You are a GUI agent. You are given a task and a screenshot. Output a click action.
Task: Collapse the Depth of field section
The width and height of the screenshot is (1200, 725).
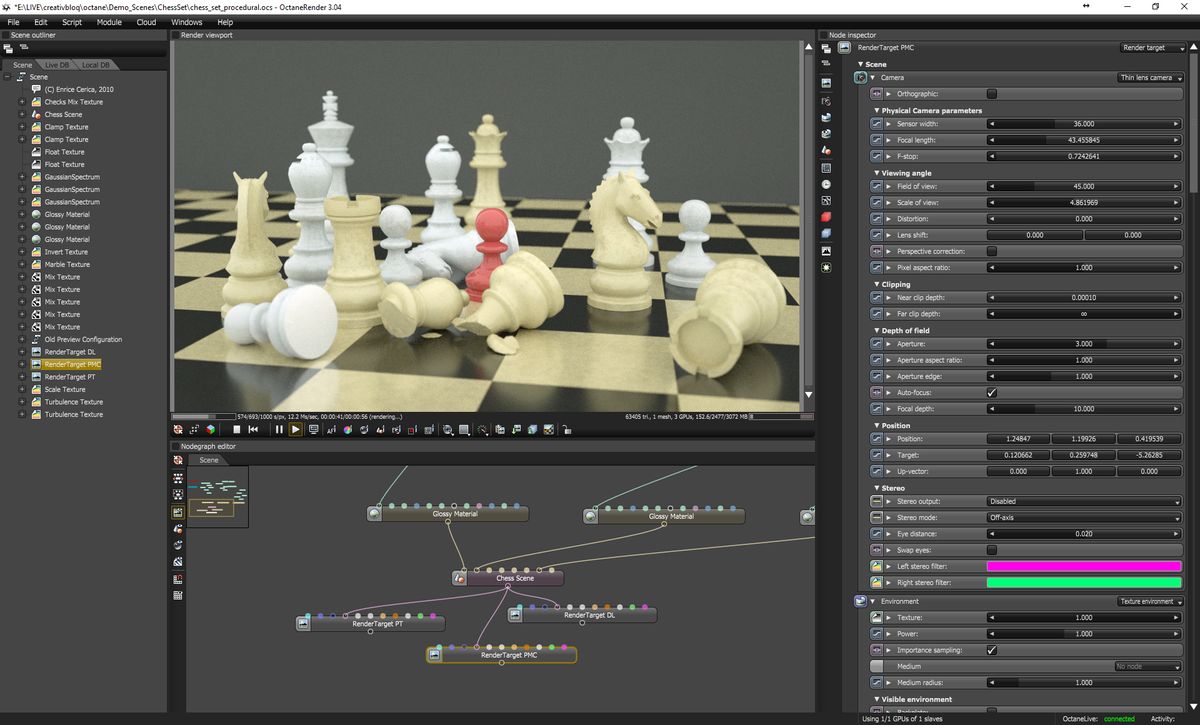pyautogui.click(x=877, y=330)
